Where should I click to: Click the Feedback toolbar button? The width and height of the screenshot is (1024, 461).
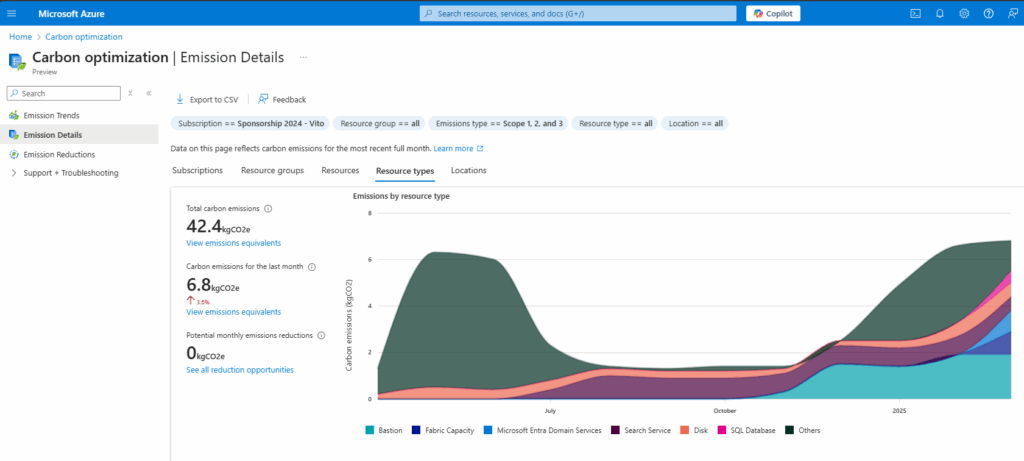(282, 99)
